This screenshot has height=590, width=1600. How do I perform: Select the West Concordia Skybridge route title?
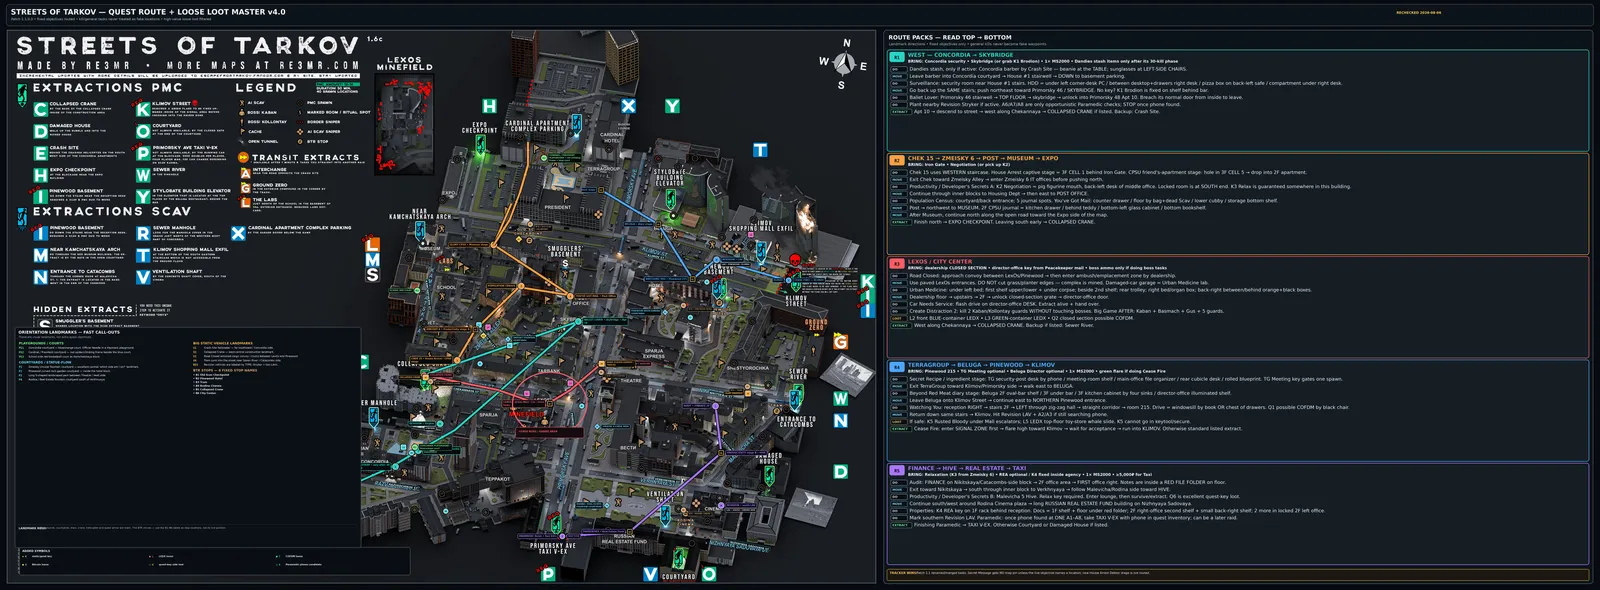(x=960, y=55)
